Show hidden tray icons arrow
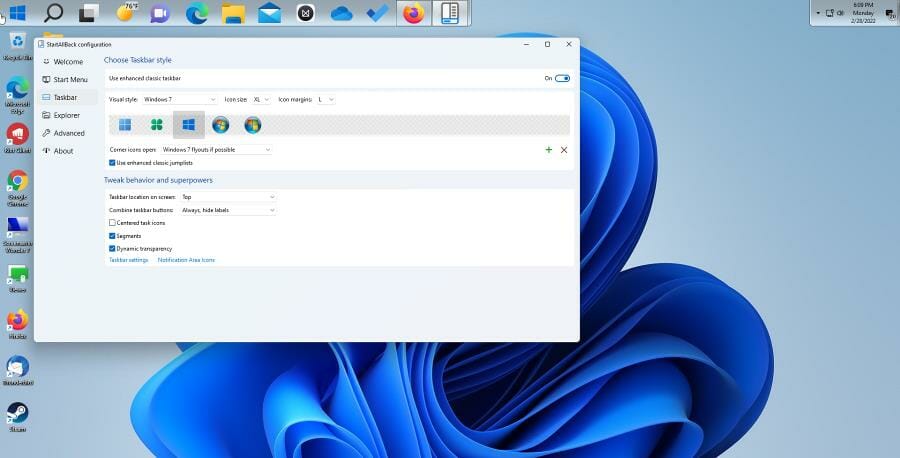Image resolution: width=900 pixels, height=458 pixels. click(818, 13)
